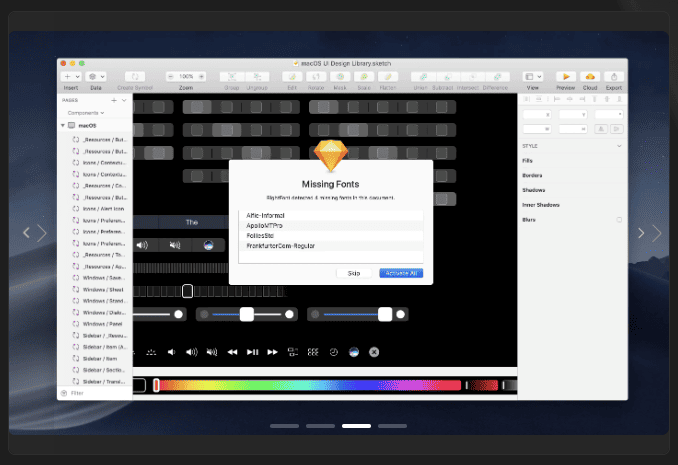Click the Export toolbar icon
Screen dimensions: 678x465
[614, 77]
